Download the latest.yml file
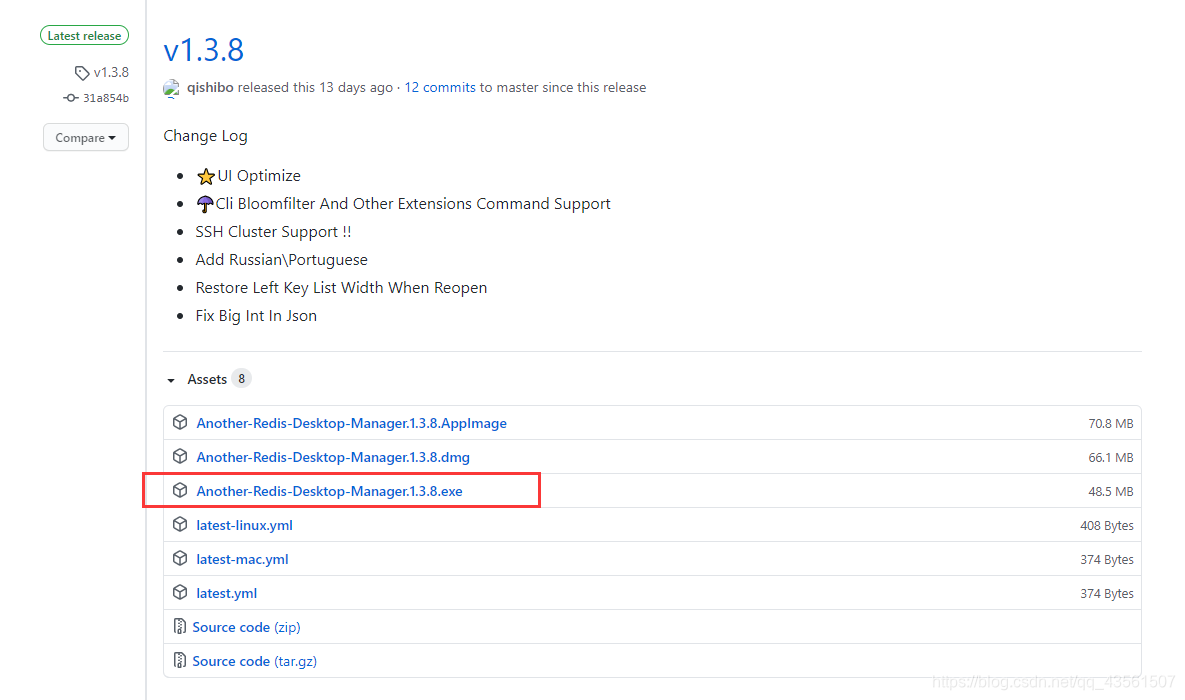Viewport: 1185px width, 700px height. pos(227,593)
